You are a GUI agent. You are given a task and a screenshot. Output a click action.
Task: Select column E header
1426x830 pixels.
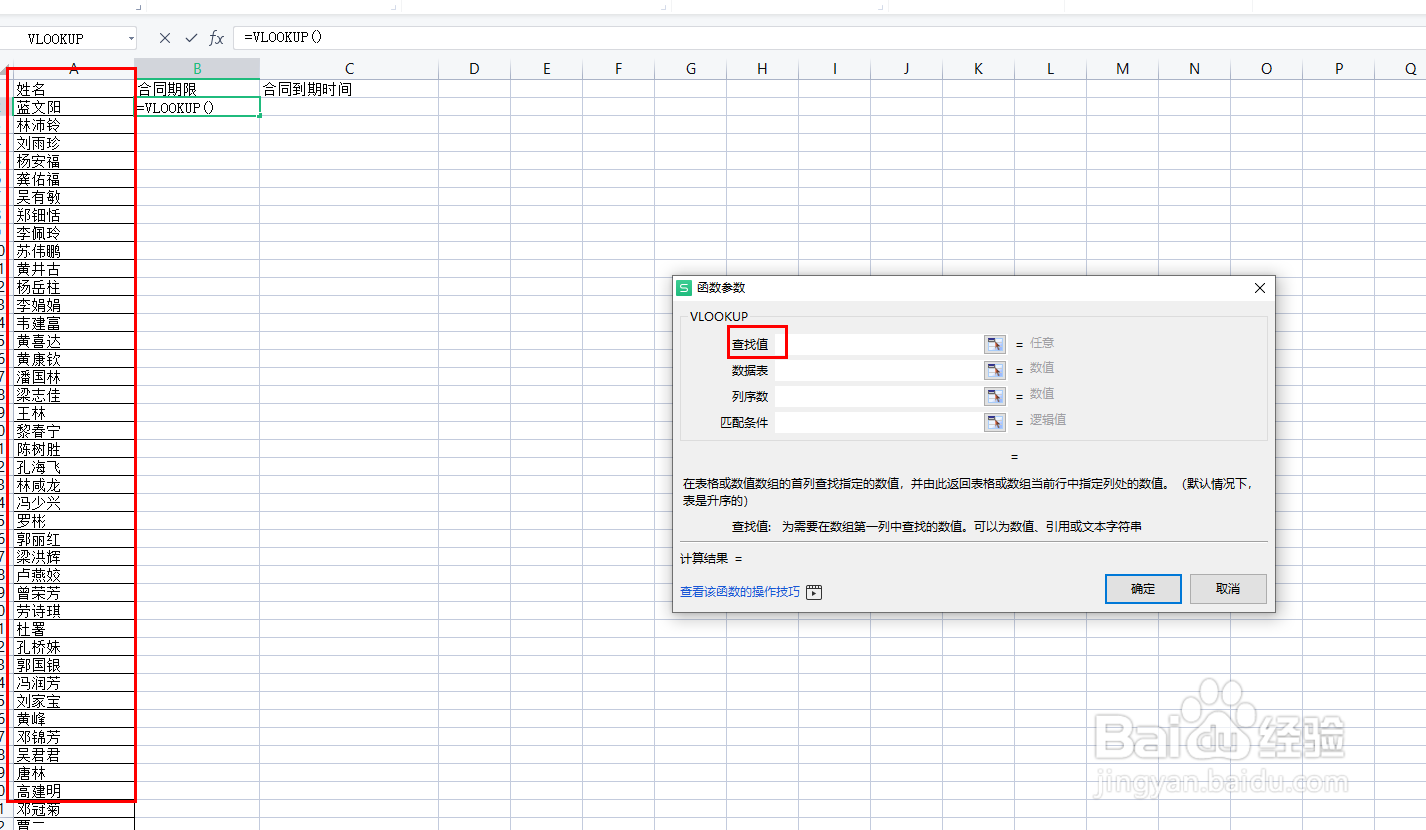(x=546, y=69)
